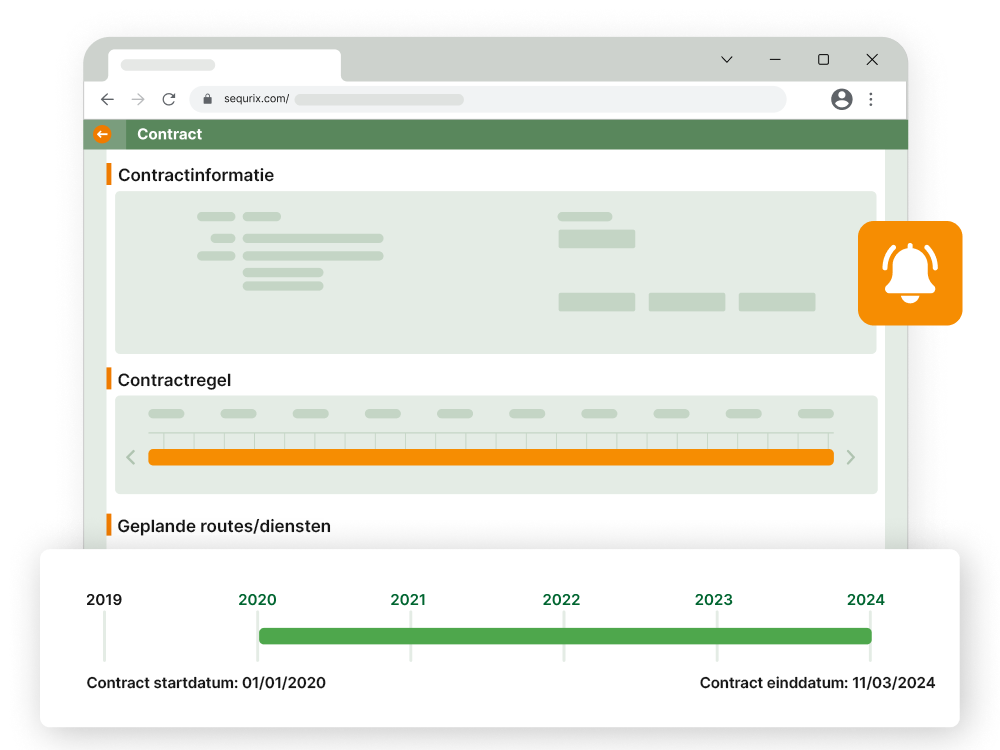The height and width of the screenshot is (750, 1000).
Task: Click the Contract header title
Action: (169, 134)
